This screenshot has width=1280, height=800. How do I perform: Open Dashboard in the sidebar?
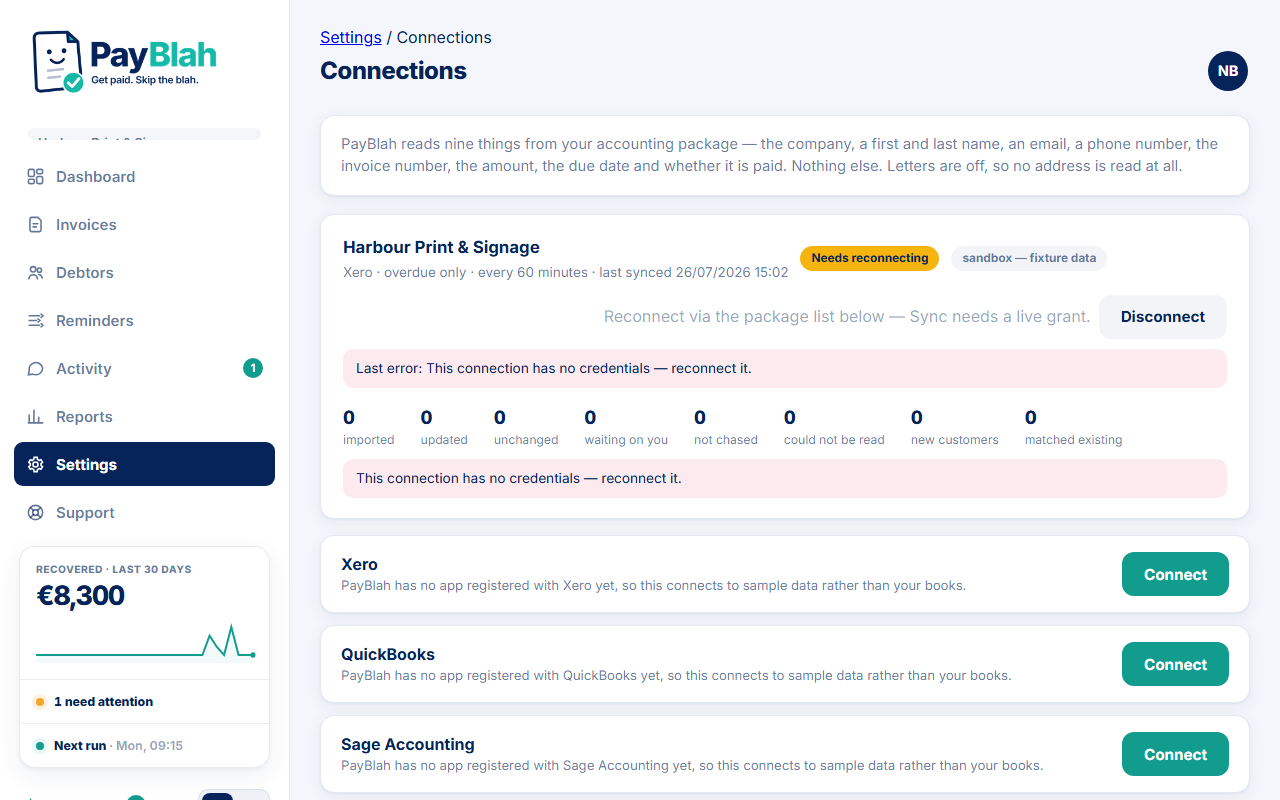click(x=144, y=177)
